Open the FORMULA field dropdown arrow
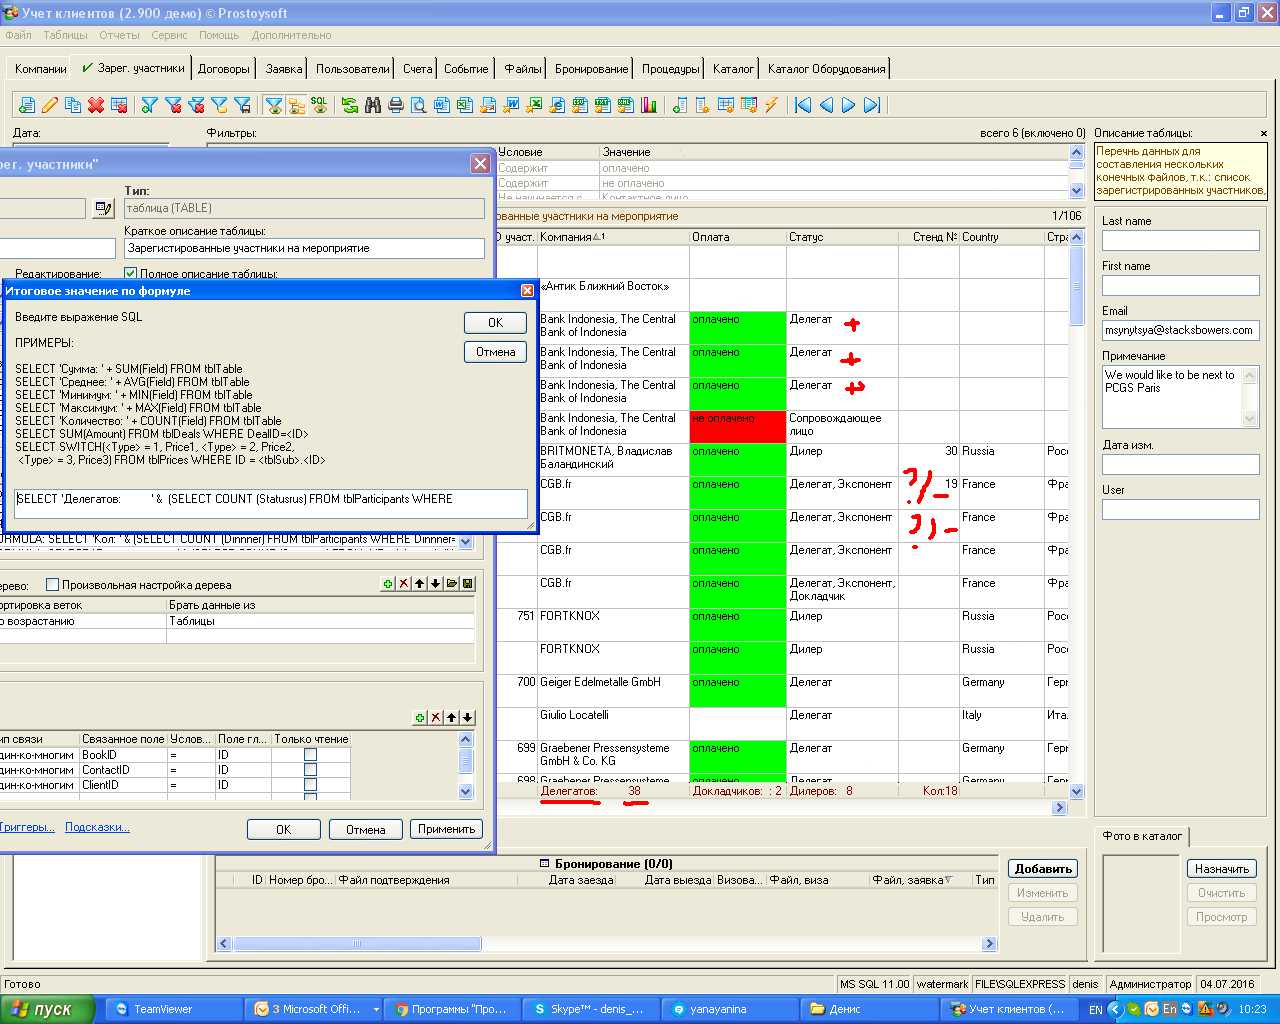 [465, 541]
